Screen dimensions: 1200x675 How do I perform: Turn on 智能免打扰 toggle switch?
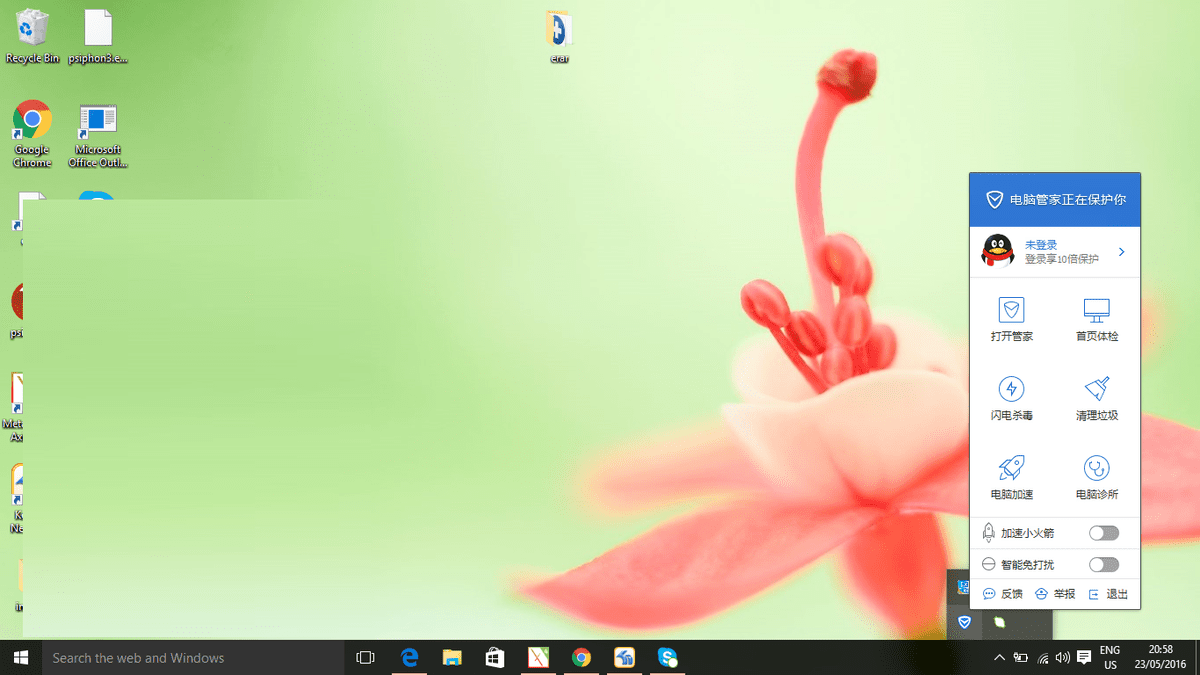(x=1103, y=565)
